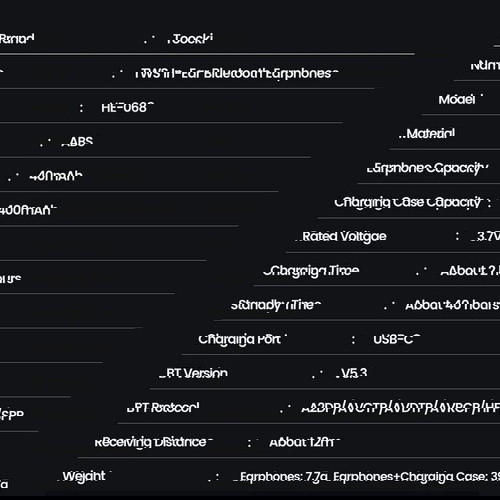The width and height of the screenshot is (500, 500).
Task: Click the Rated Voltage label
Action: click(x=344, y=237)
